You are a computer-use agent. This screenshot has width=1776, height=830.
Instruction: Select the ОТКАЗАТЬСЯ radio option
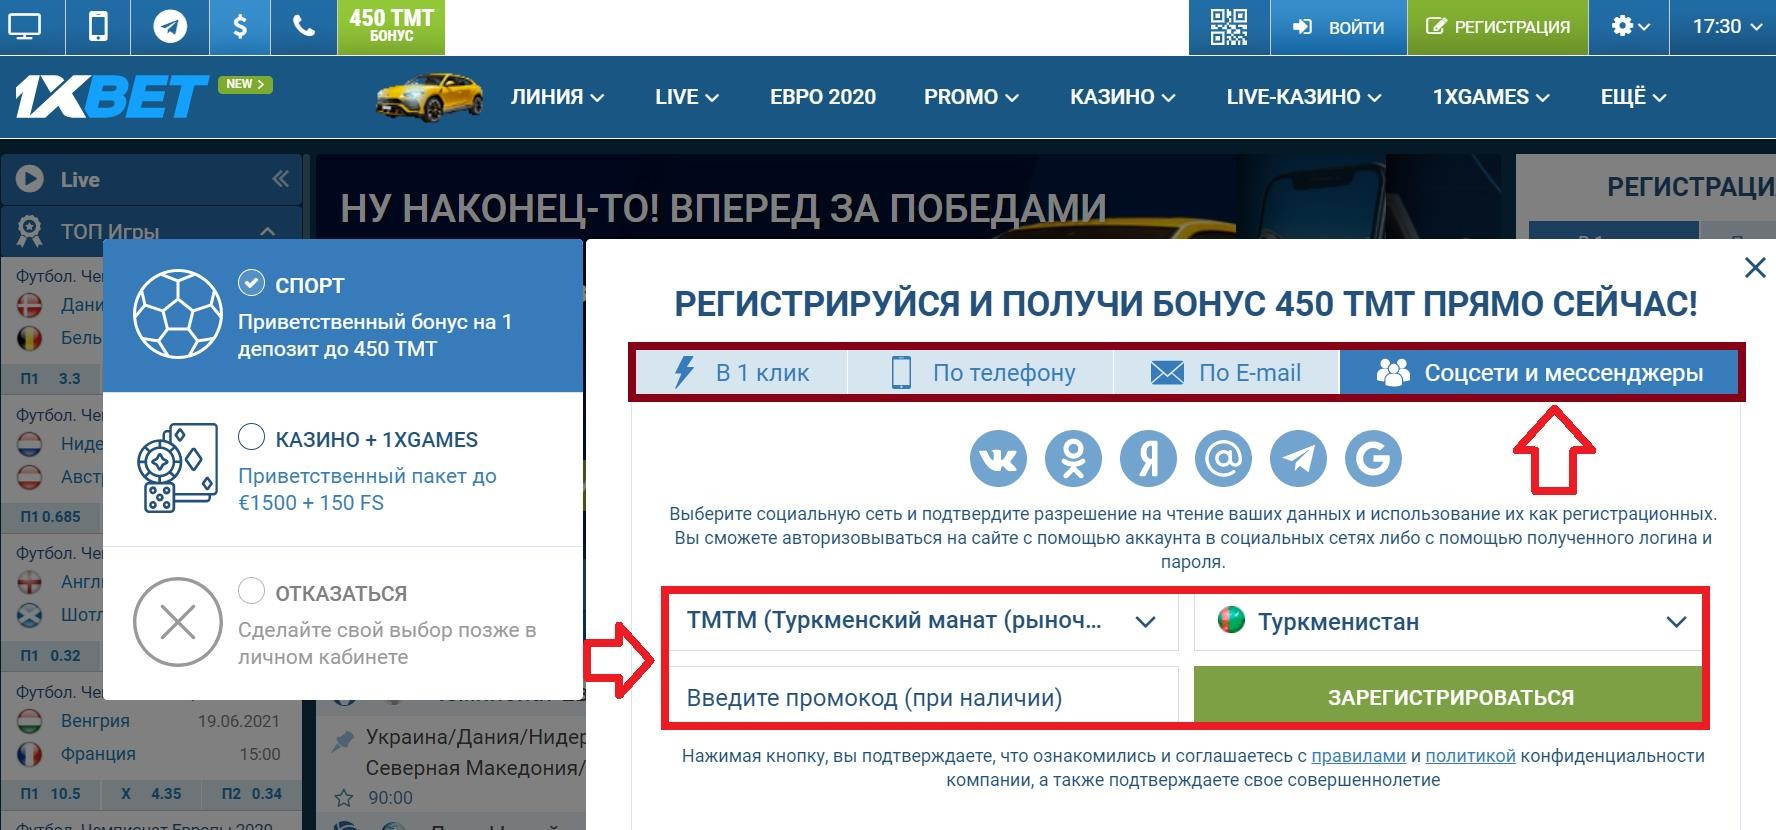251,591
